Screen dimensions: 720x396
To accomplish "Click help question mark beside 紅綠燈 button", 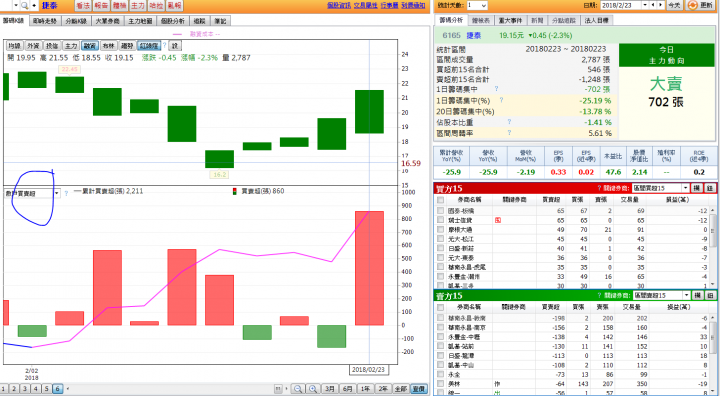I will [164, 45].
